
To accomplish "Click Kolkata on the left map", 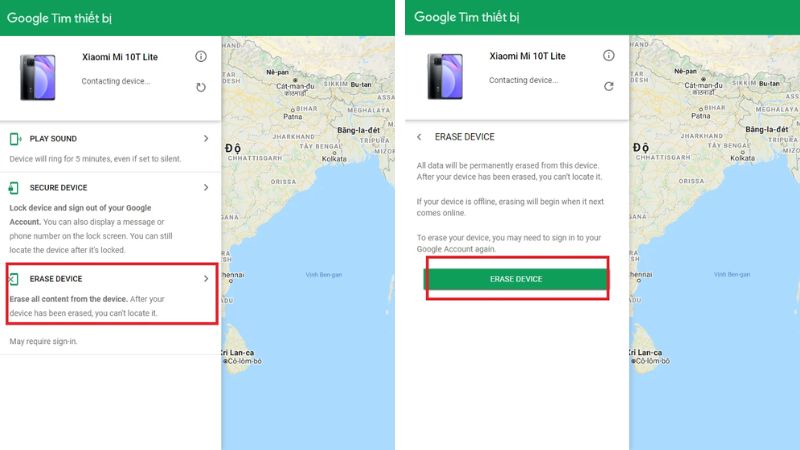I will click(x=334, y=159).
